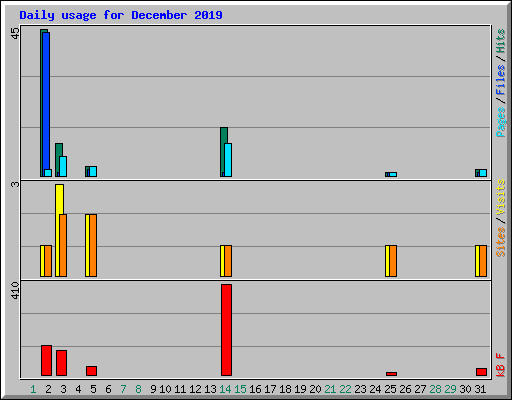Click green day label "22" on the x-axis
The width and height of the screenshot is (512, 400).
[x=345, y=389]
